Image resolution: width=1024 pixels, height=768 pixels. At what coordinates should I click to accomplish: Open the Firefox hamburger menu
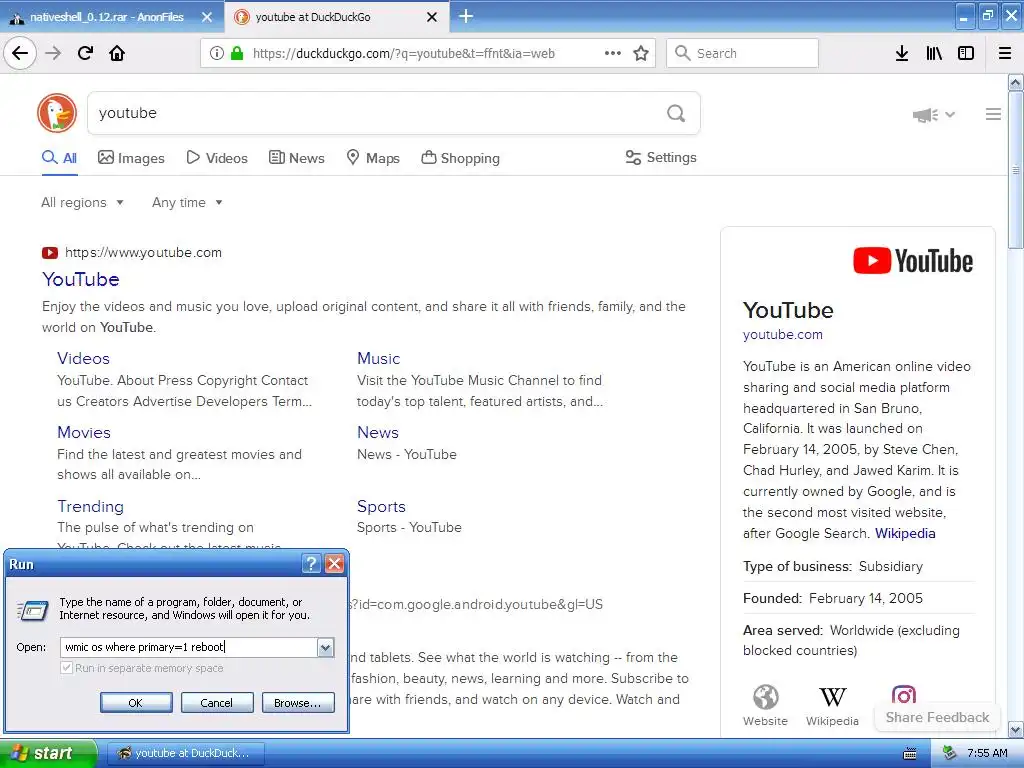coord(1005,53)
